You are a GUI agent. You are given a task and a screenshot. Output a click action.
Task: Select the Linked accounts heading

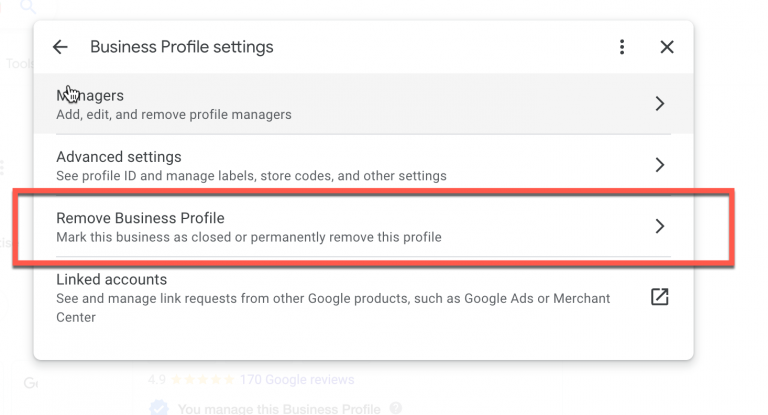[x=111, y=280]
